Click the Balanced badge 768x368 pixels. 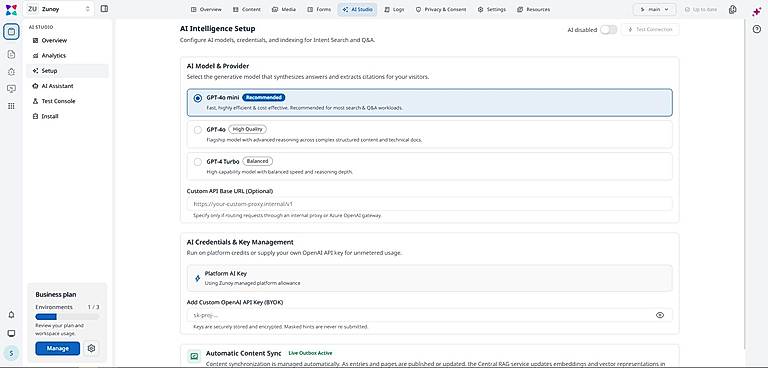click(258, 161)
